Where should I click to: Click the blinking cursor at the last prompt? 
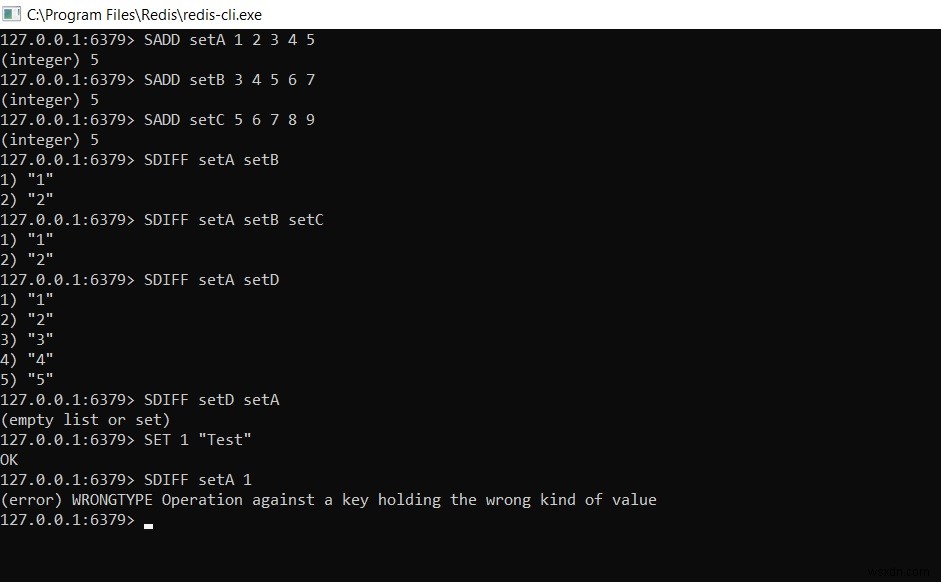(x=148, y=524)
